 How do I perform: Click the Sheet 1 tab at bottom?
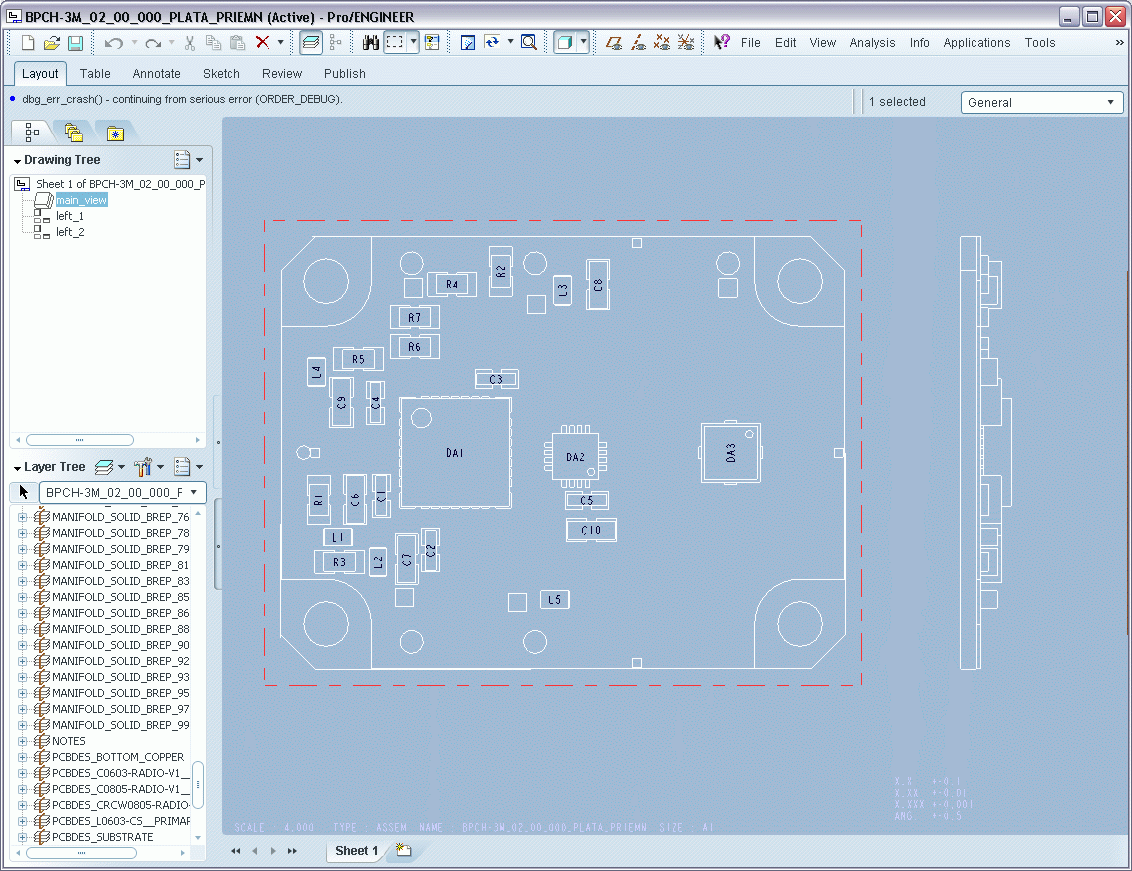pos(356,851)
